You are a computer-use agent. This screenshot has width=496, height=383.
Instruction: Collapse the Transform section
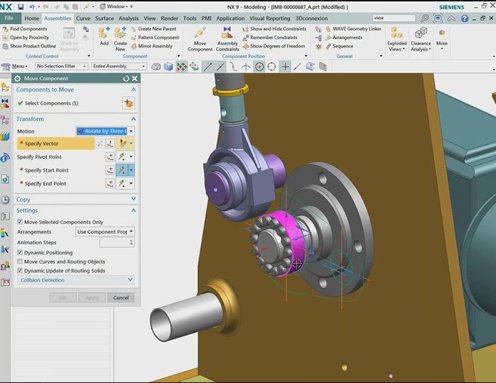[133, 119]
